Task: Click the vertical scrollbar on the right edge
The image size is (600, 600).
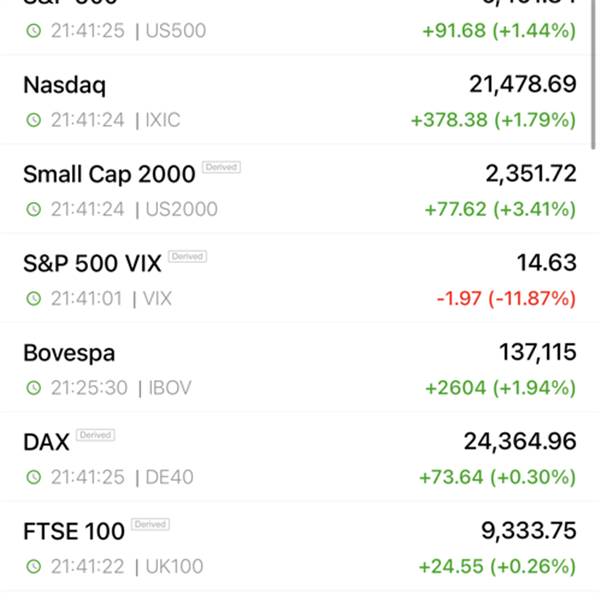Action: [x=593, y=75]
